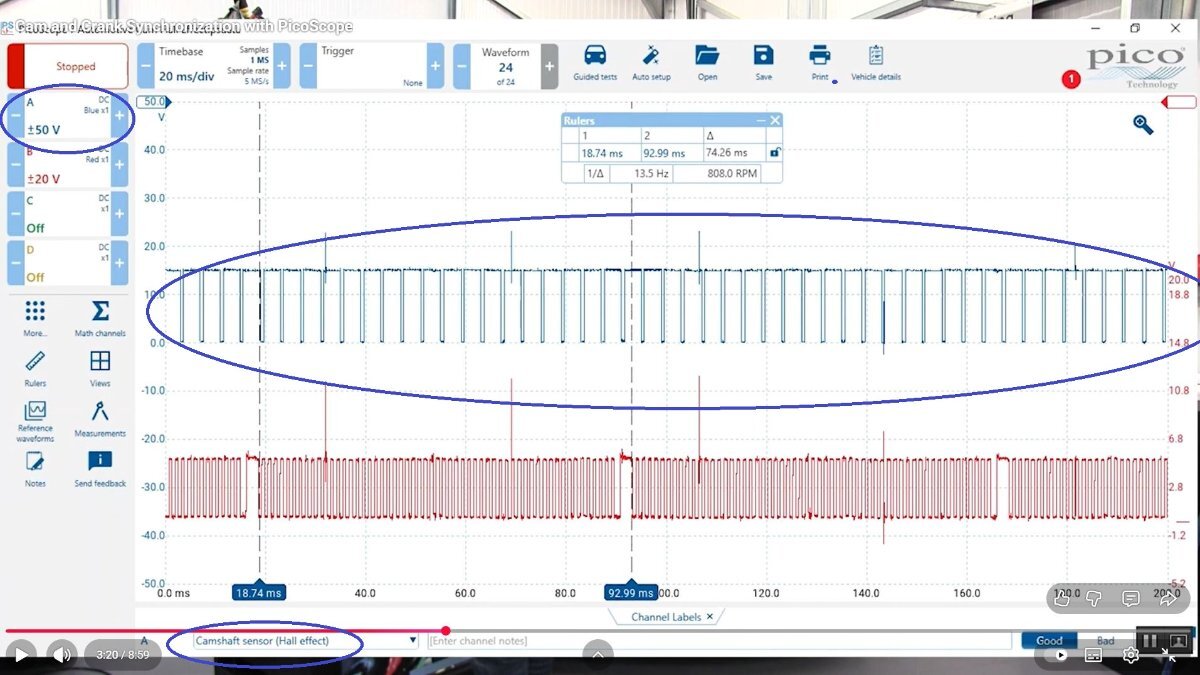Decrease channel A voltage range
Image resolution: width=1200 pixels, height=675 pixels.
point(15,116)
